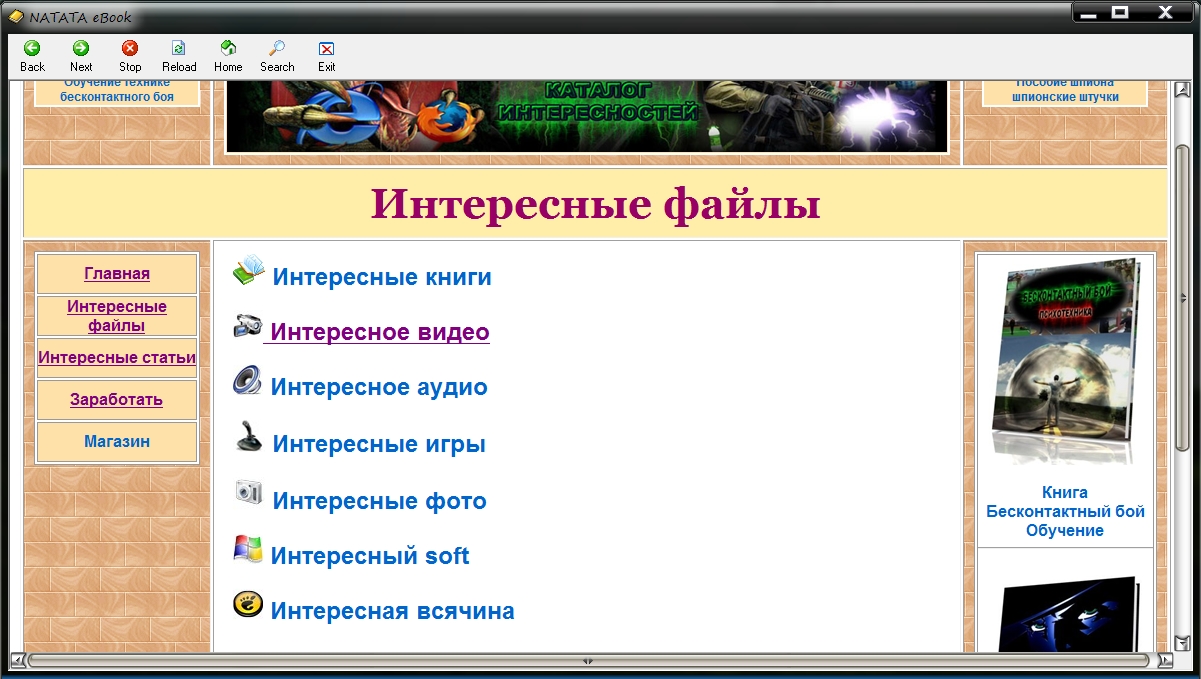Screen dimensions: 1201x679
Task: Click the Back toolbar icon
Action: point(32,49)
